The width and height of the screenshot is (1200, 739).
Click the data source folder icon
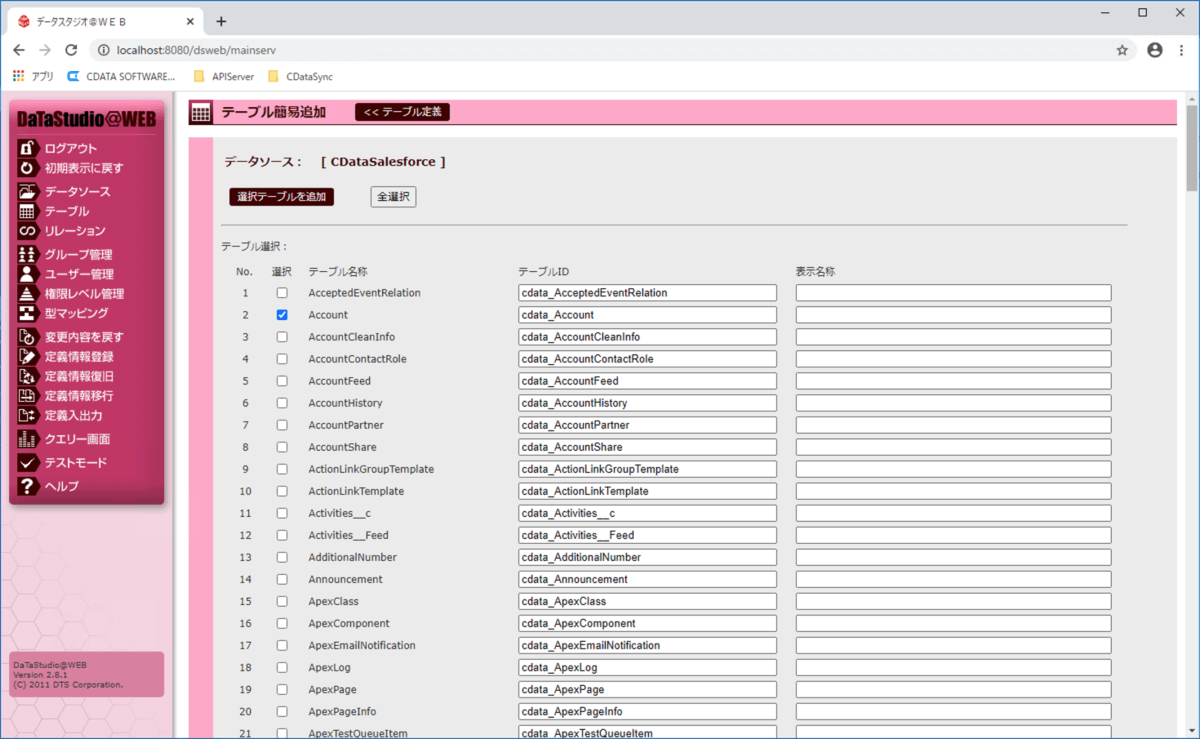point(27,191)
